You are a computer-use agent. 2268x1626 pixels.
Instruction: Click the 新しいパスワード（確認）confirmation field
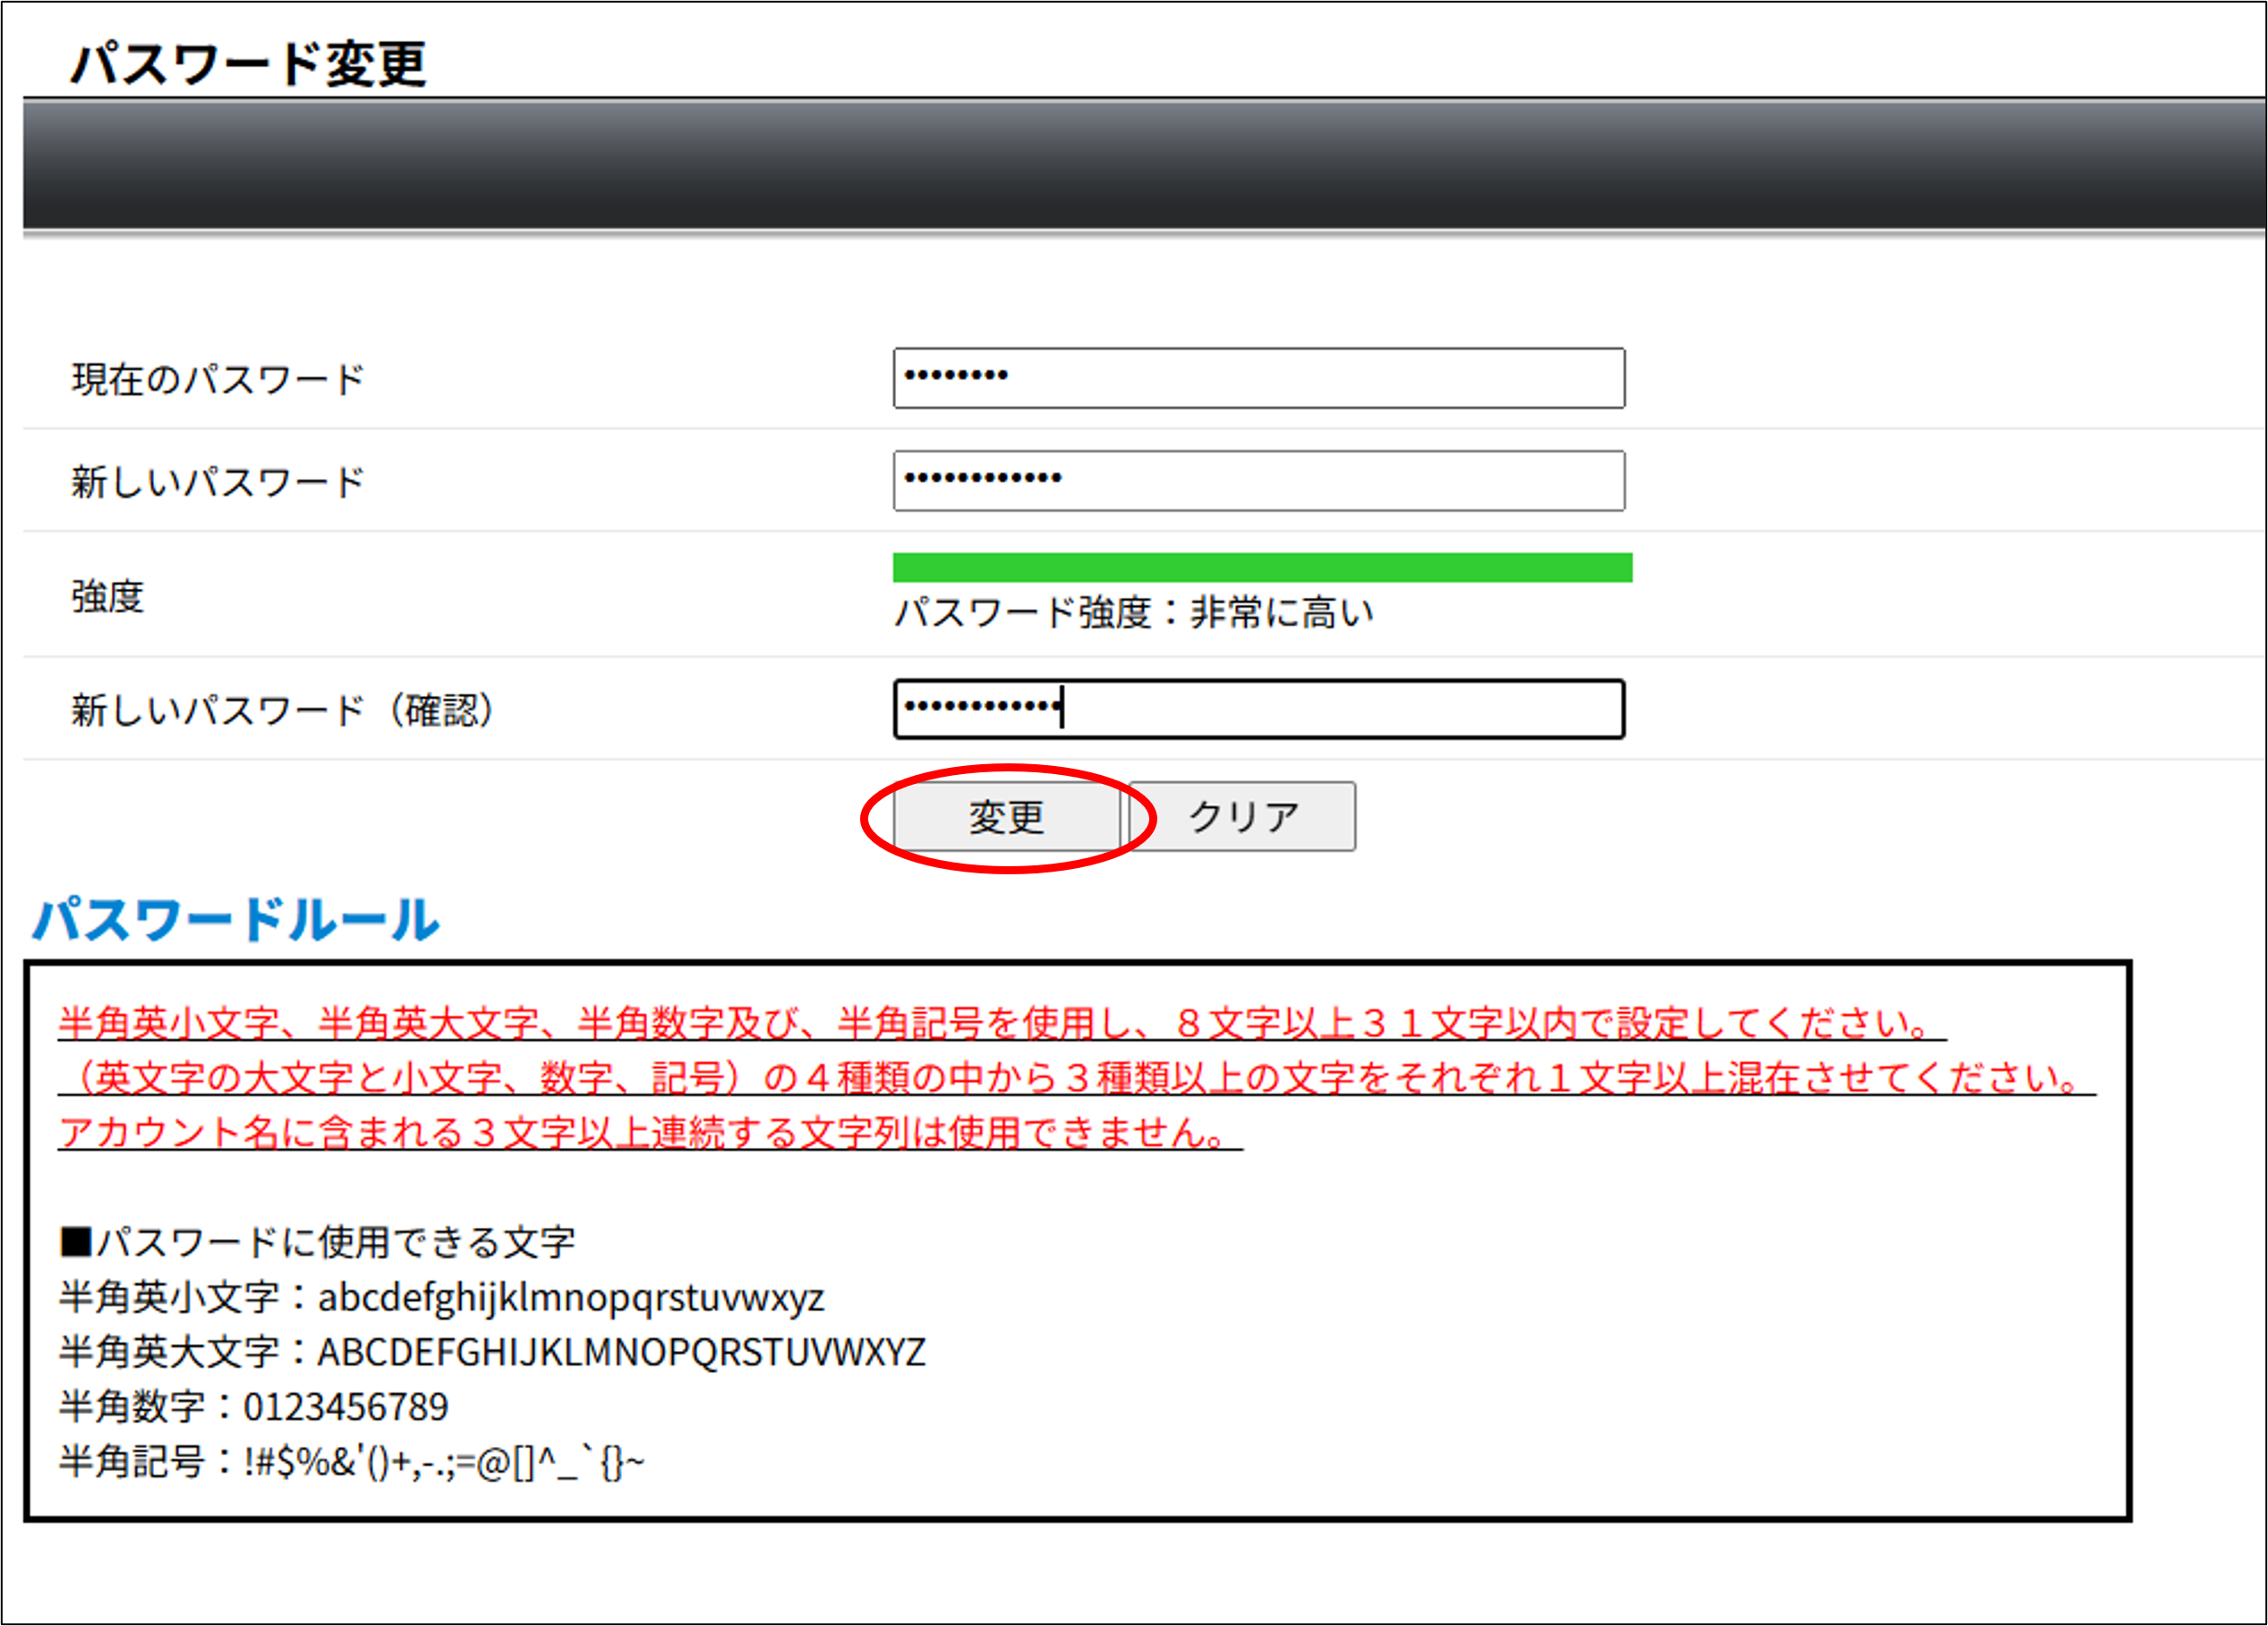pos(1258,709)
